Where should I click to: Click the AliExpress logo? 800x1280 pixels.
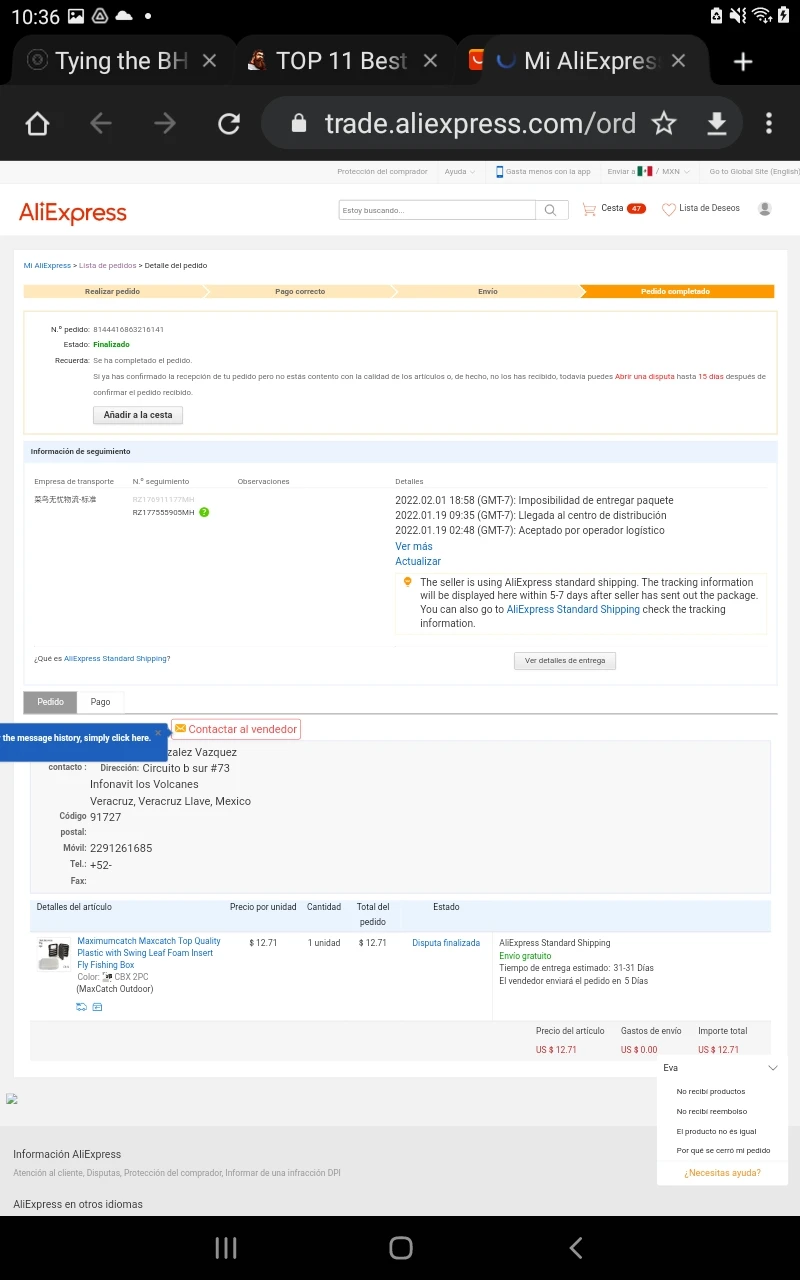point(73,212)
